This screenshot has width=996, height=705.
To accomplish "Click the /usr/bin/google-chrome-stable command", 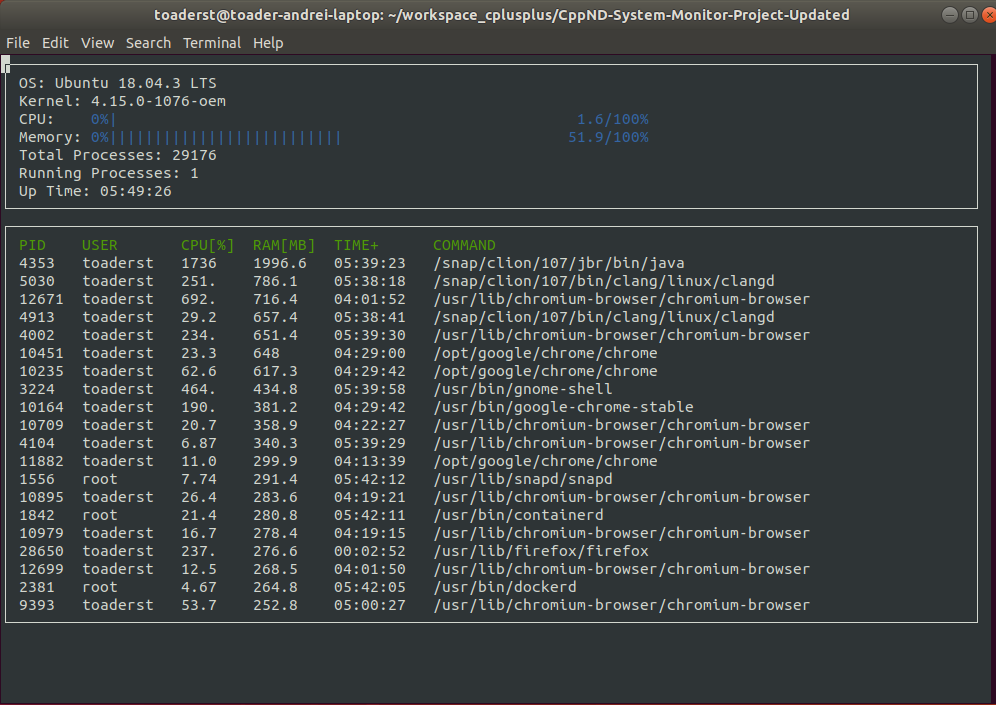I will [x=563, y=407].
